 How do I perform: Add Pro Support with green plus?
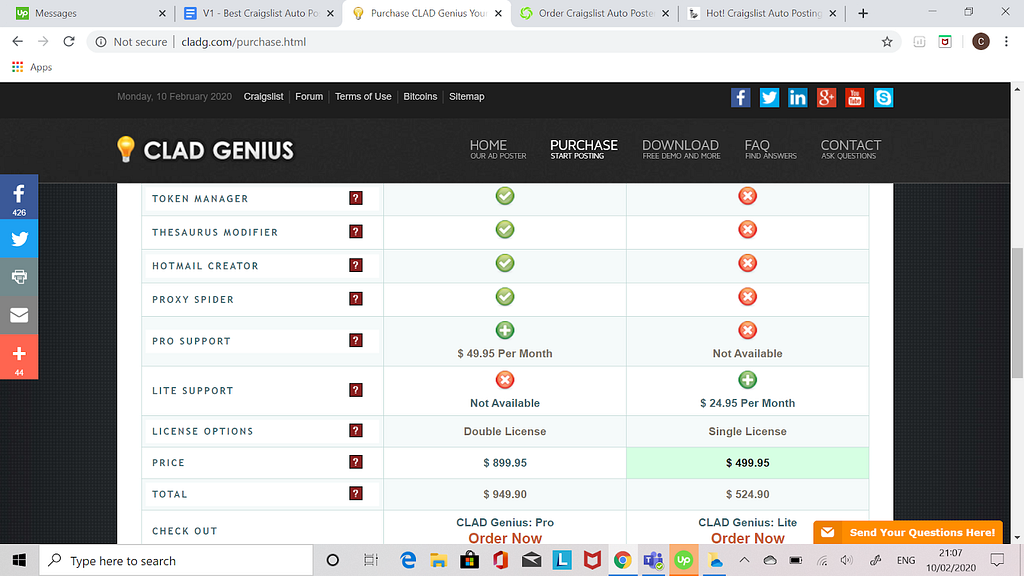505,330
